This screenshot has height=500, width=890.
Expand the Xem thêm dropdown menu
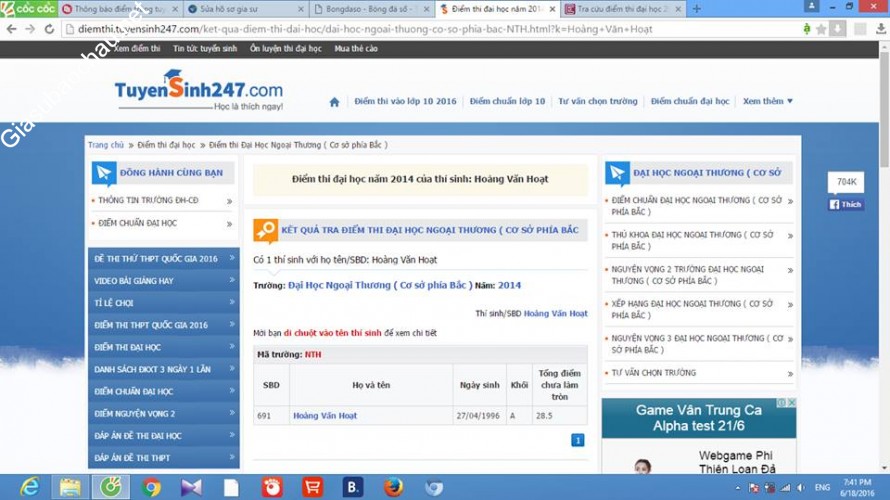[x=767, y=101]
